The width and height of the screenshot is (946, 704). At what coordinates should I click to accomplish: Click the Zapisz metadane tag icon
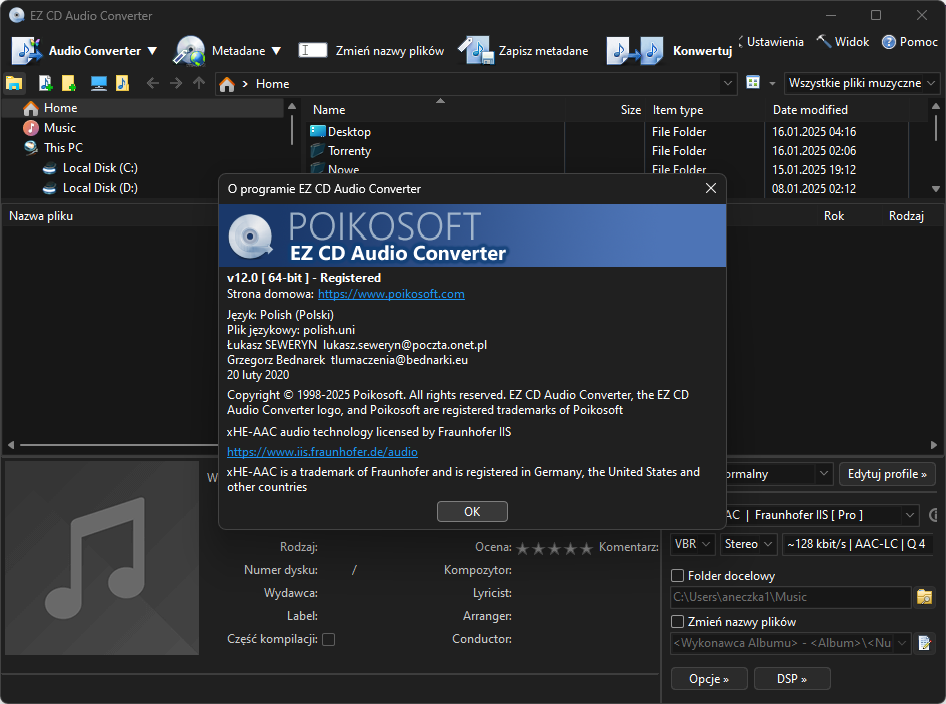(476, 51)
